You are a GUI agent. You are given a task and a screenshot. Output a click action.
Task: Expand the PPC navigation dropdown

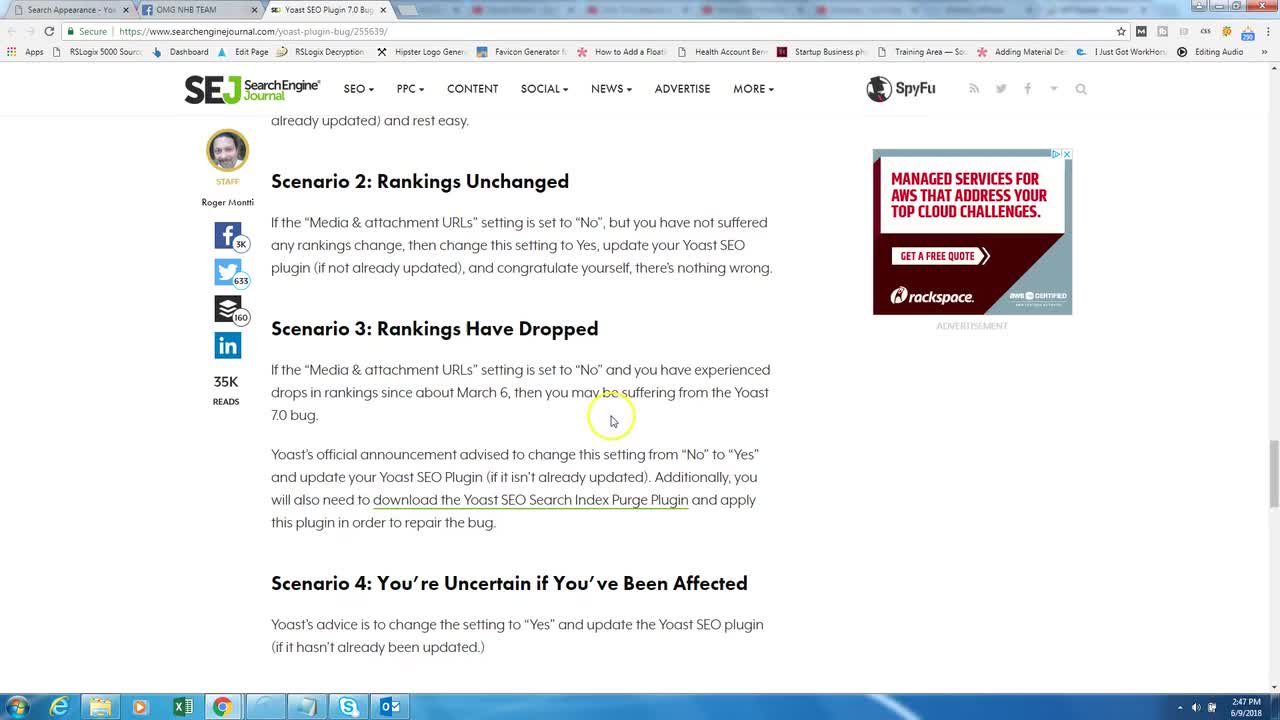(x=410, y=89)
